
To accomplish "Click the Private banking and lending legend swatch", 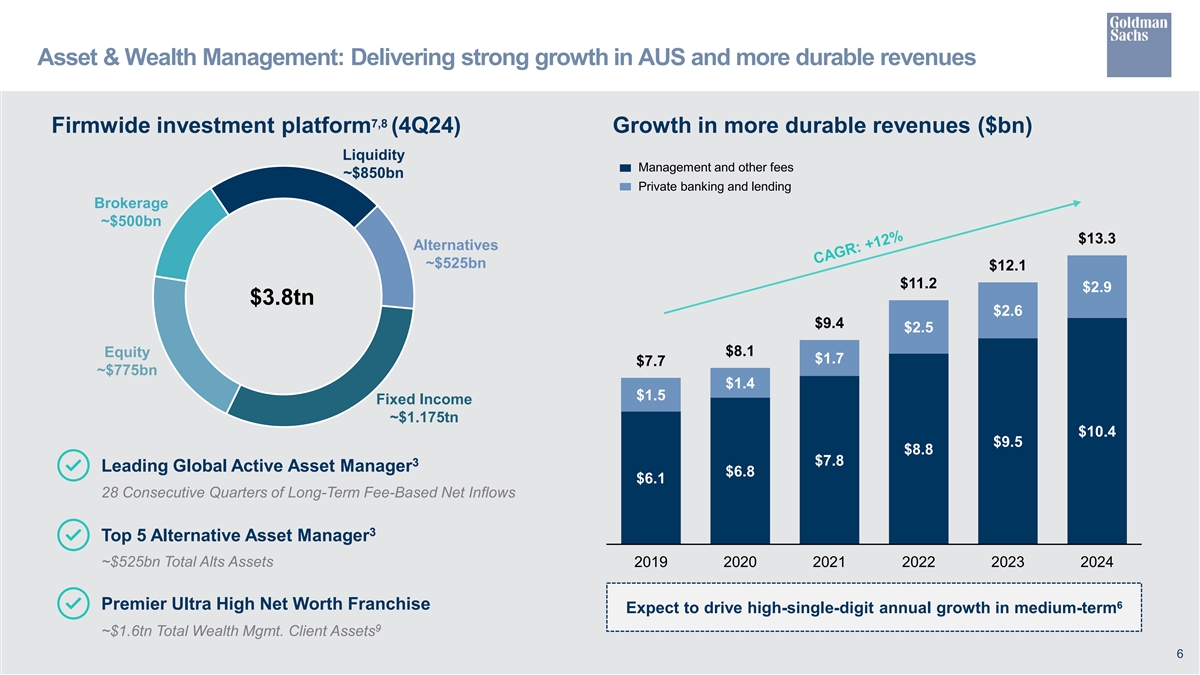I will (x=625, y=187).
